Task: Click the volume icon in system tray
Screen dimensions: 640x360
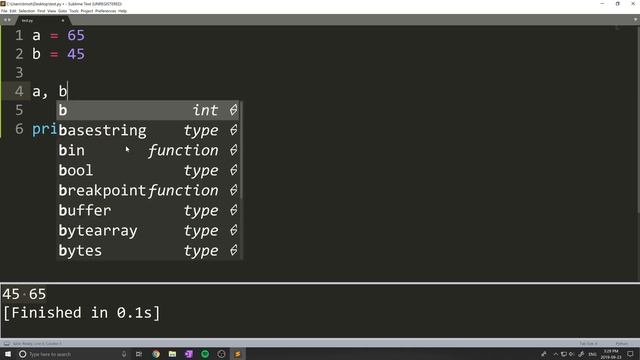Action: pyautogui.click(x=572, y=354)
